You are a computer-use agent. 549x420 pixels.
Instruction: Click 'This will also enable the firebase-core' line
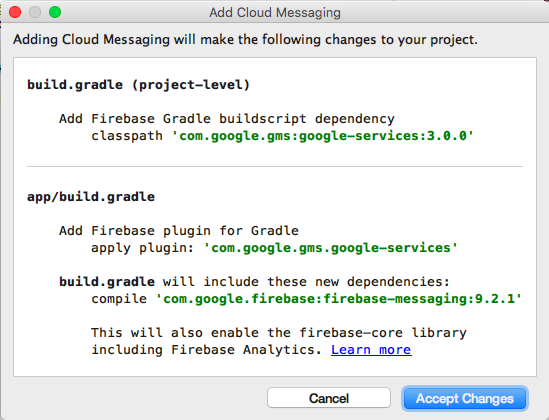(x=279, y=332)
